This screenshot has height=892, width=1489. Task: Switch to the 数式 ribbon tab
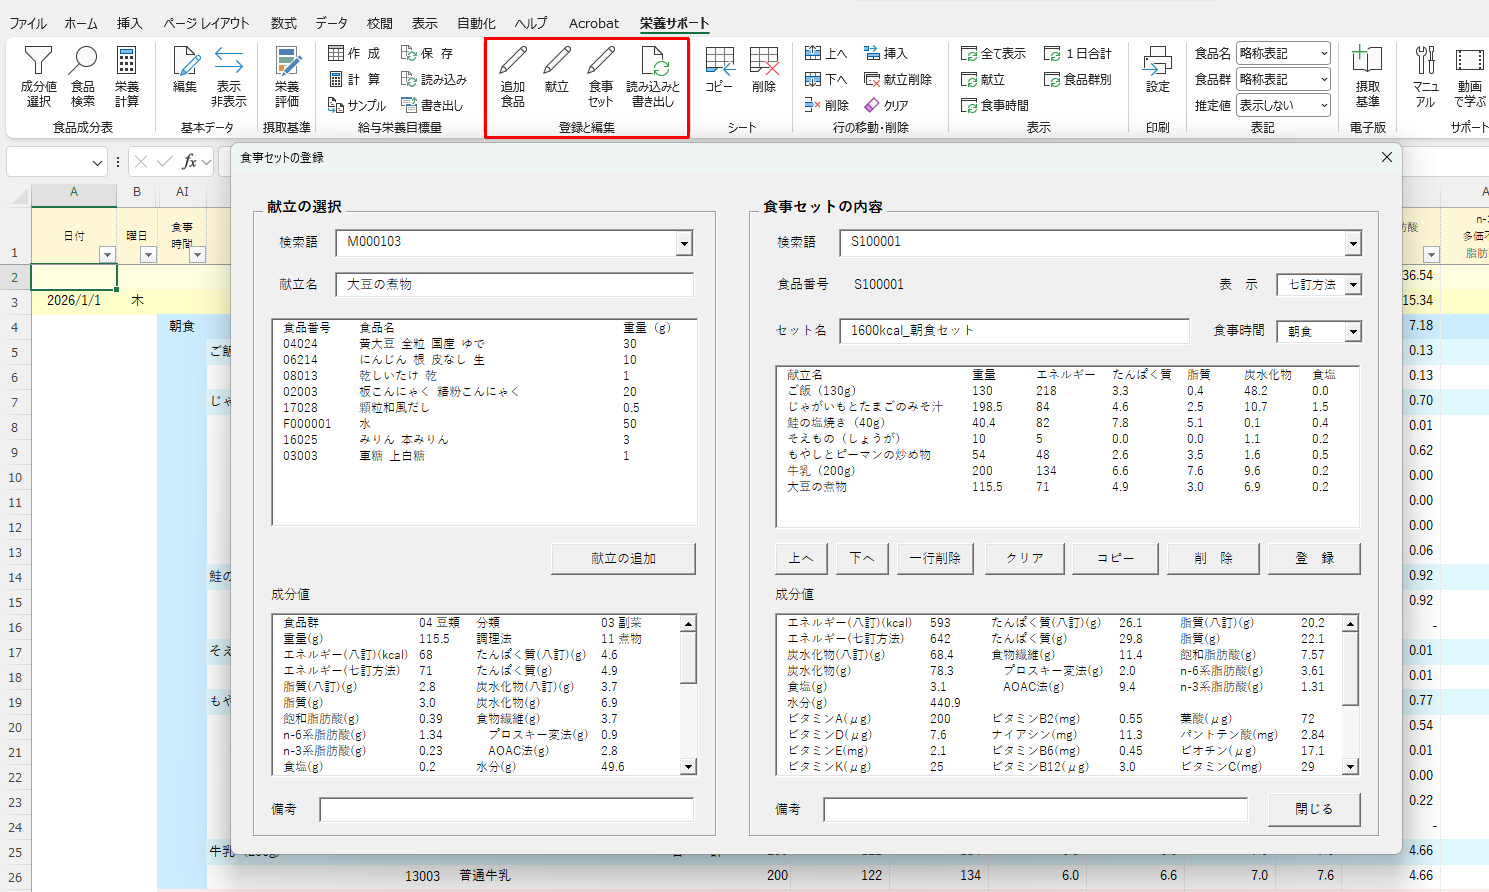pyautogui.click(x=283, y=23)
